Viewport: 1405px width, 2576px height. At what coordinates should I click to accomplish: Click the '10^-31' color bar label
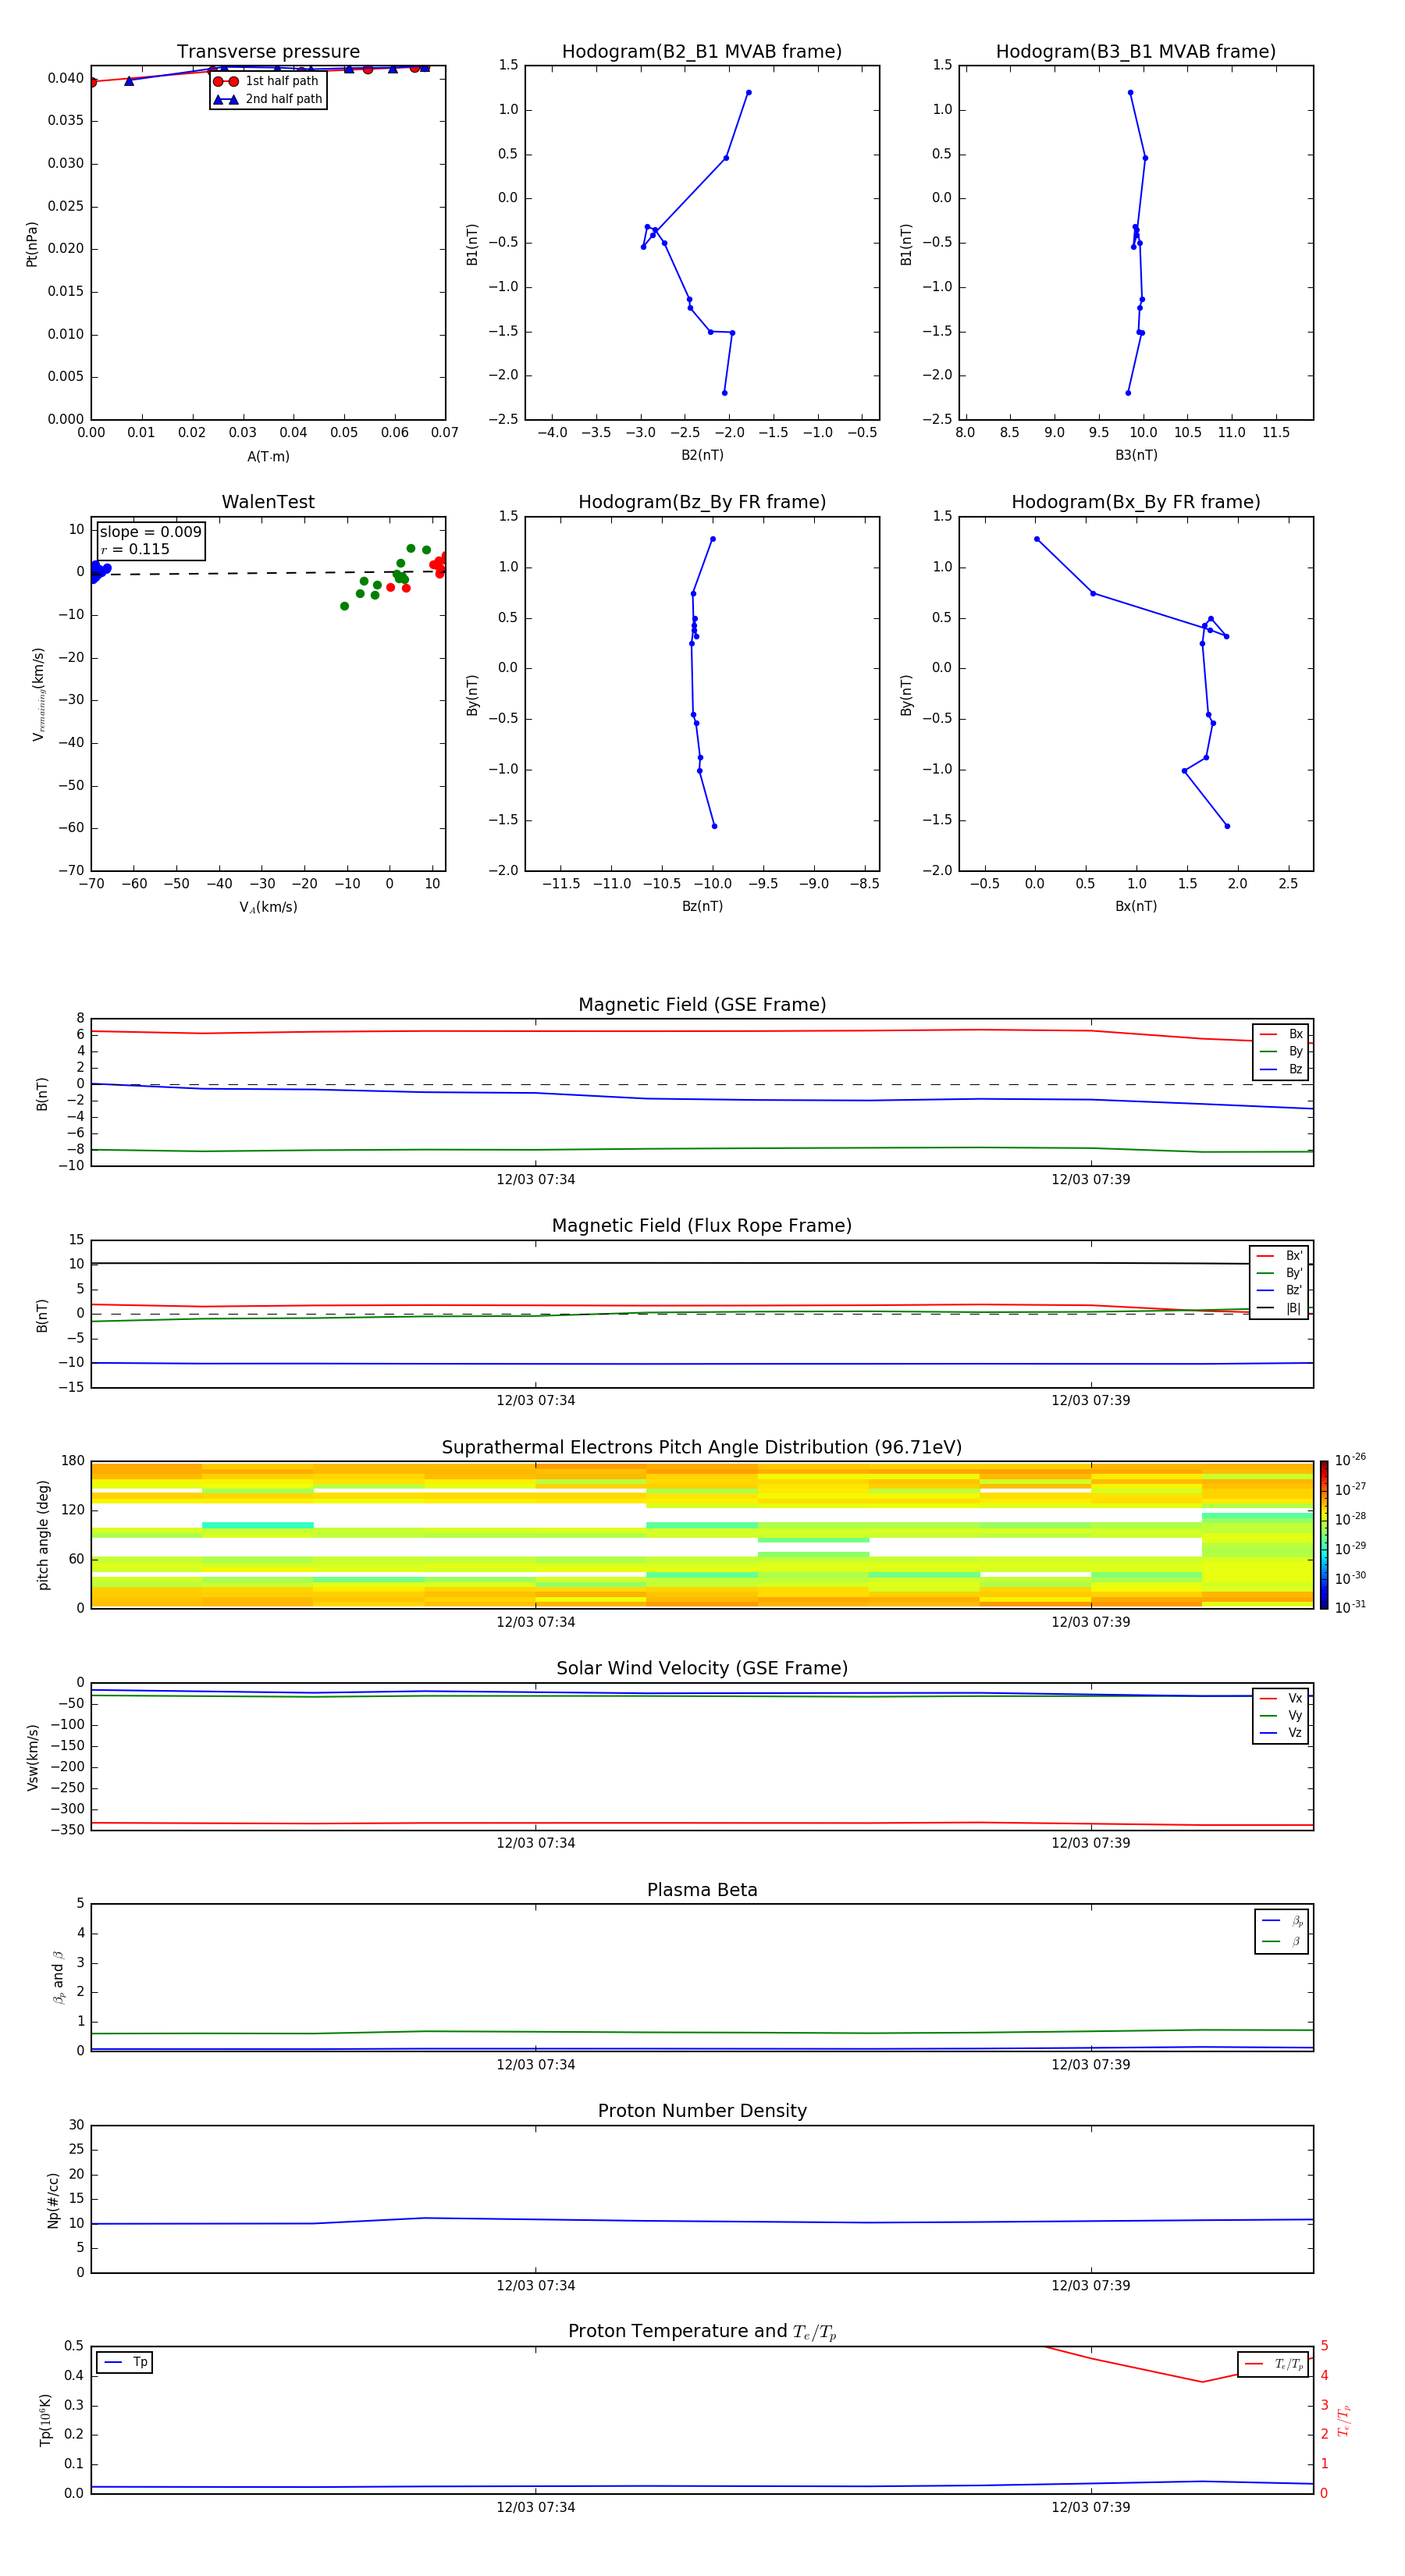coord(1350,1607)
